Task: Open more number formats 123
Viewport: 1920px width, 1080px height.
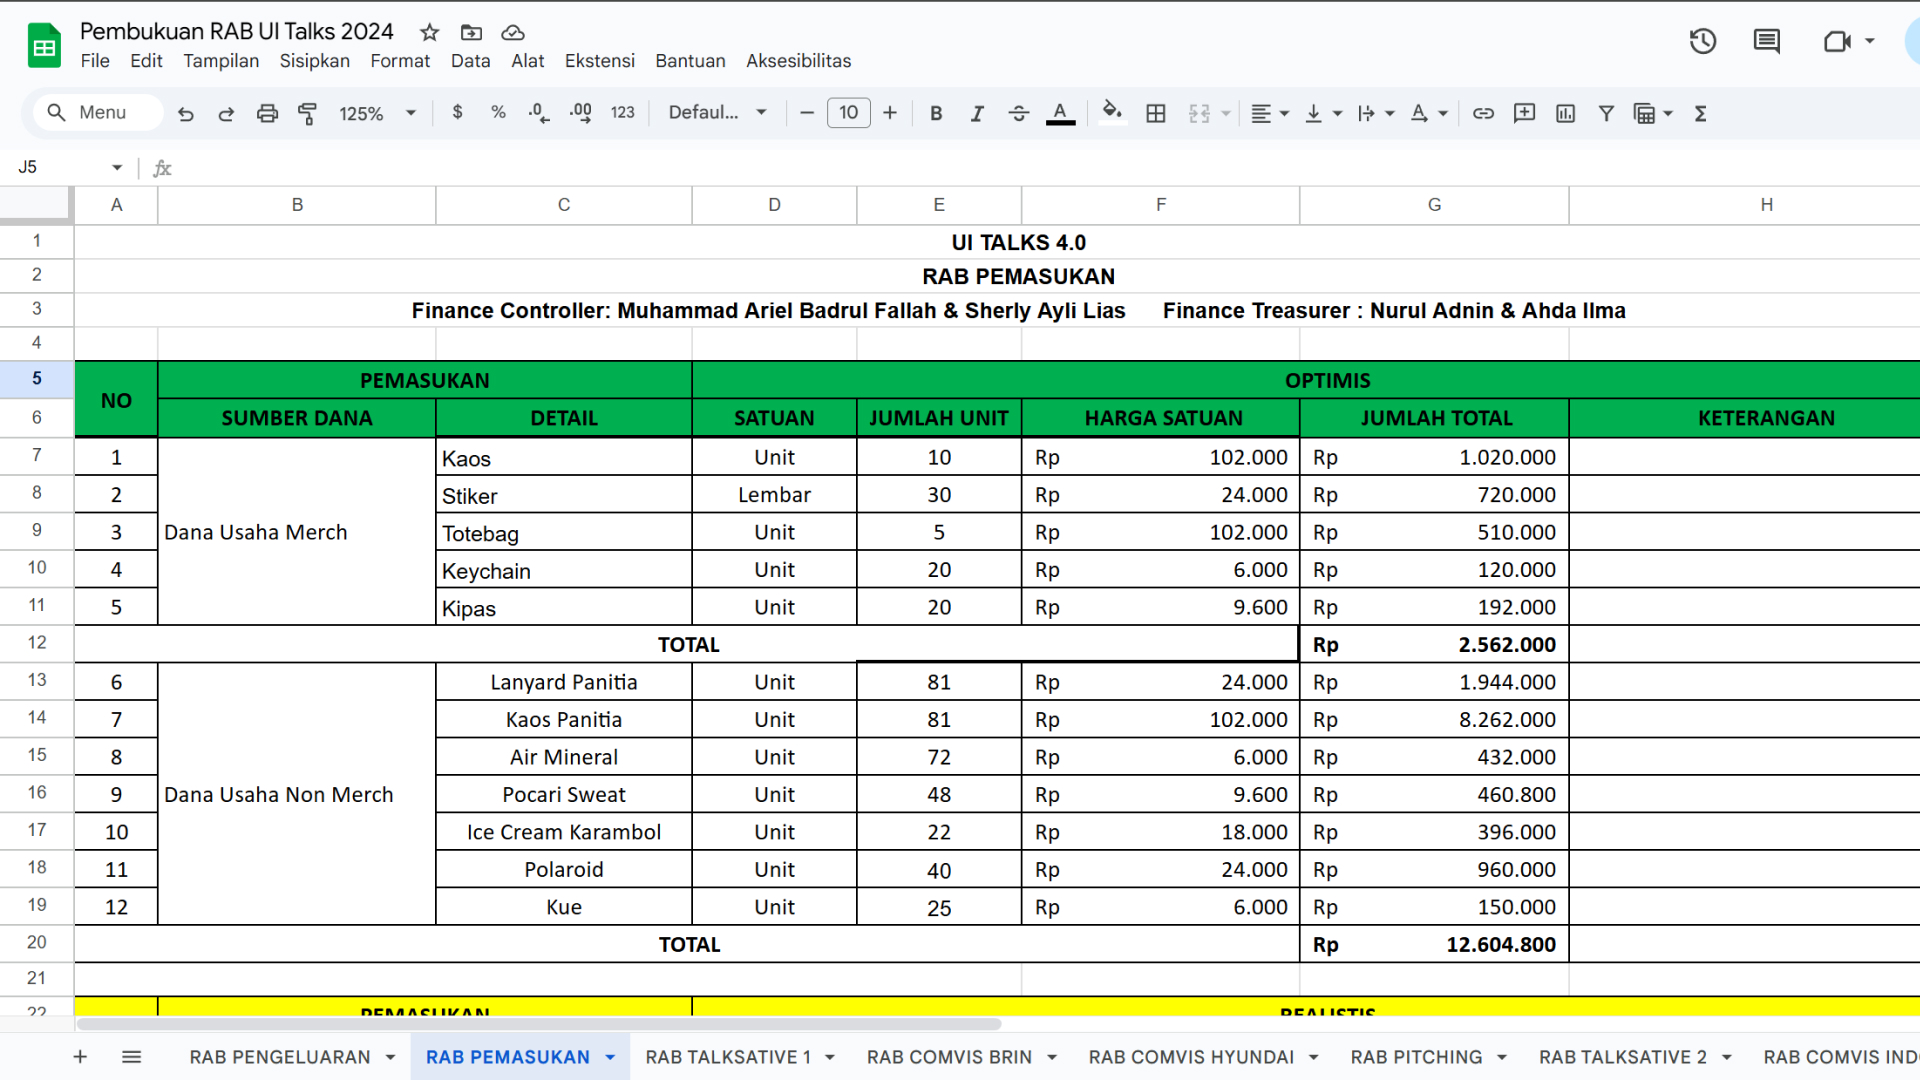Action: point(622,112)
